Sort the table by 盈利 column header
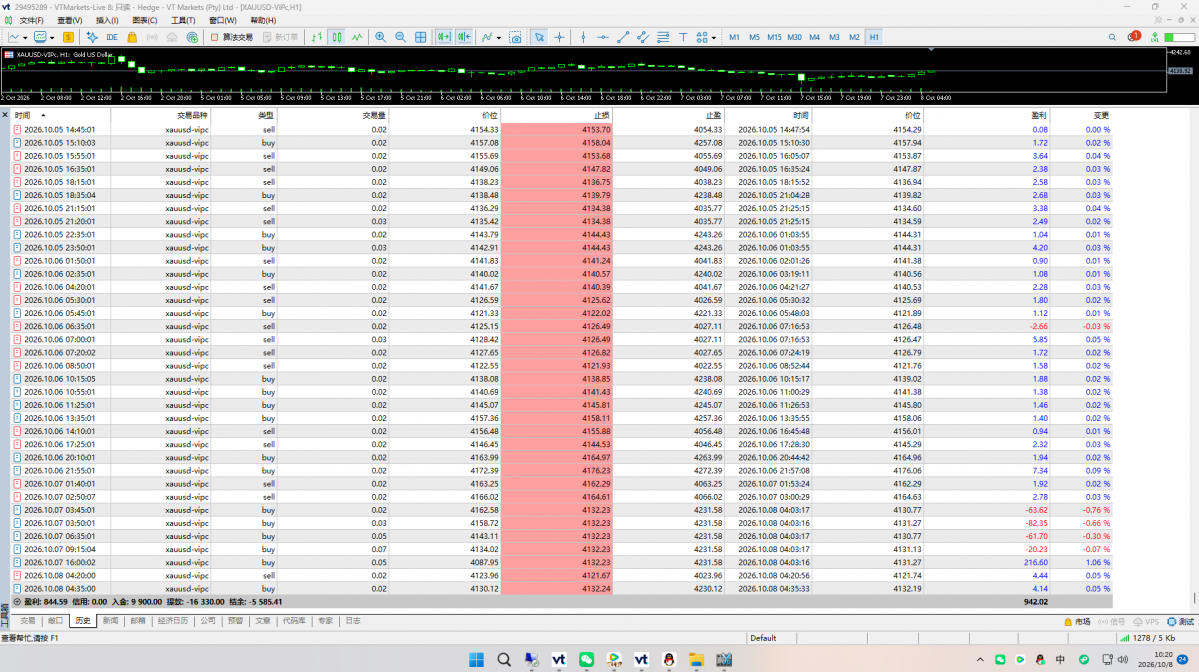This screenshot has height=672, width=1199. point(1038,115)
